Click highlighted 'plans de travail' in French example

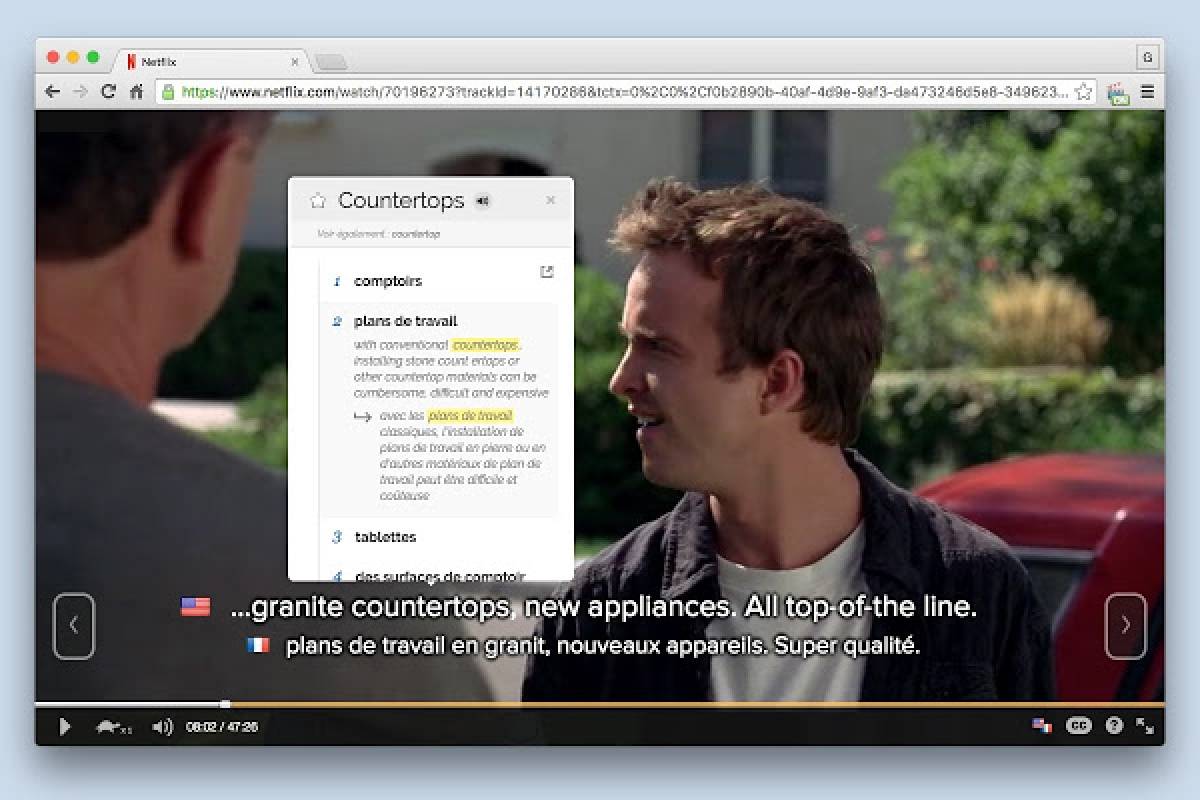(x=470, y=415)
